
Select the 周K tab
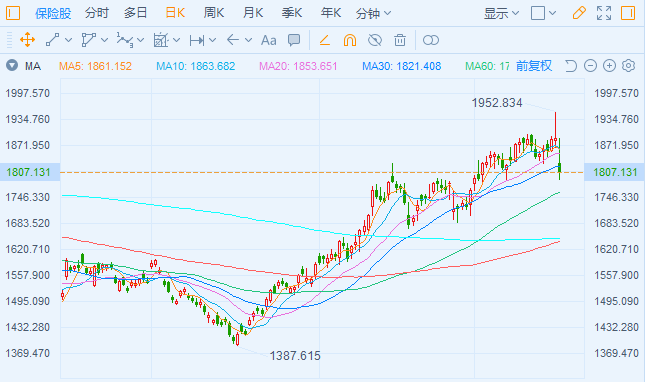[x=214, y=13]
